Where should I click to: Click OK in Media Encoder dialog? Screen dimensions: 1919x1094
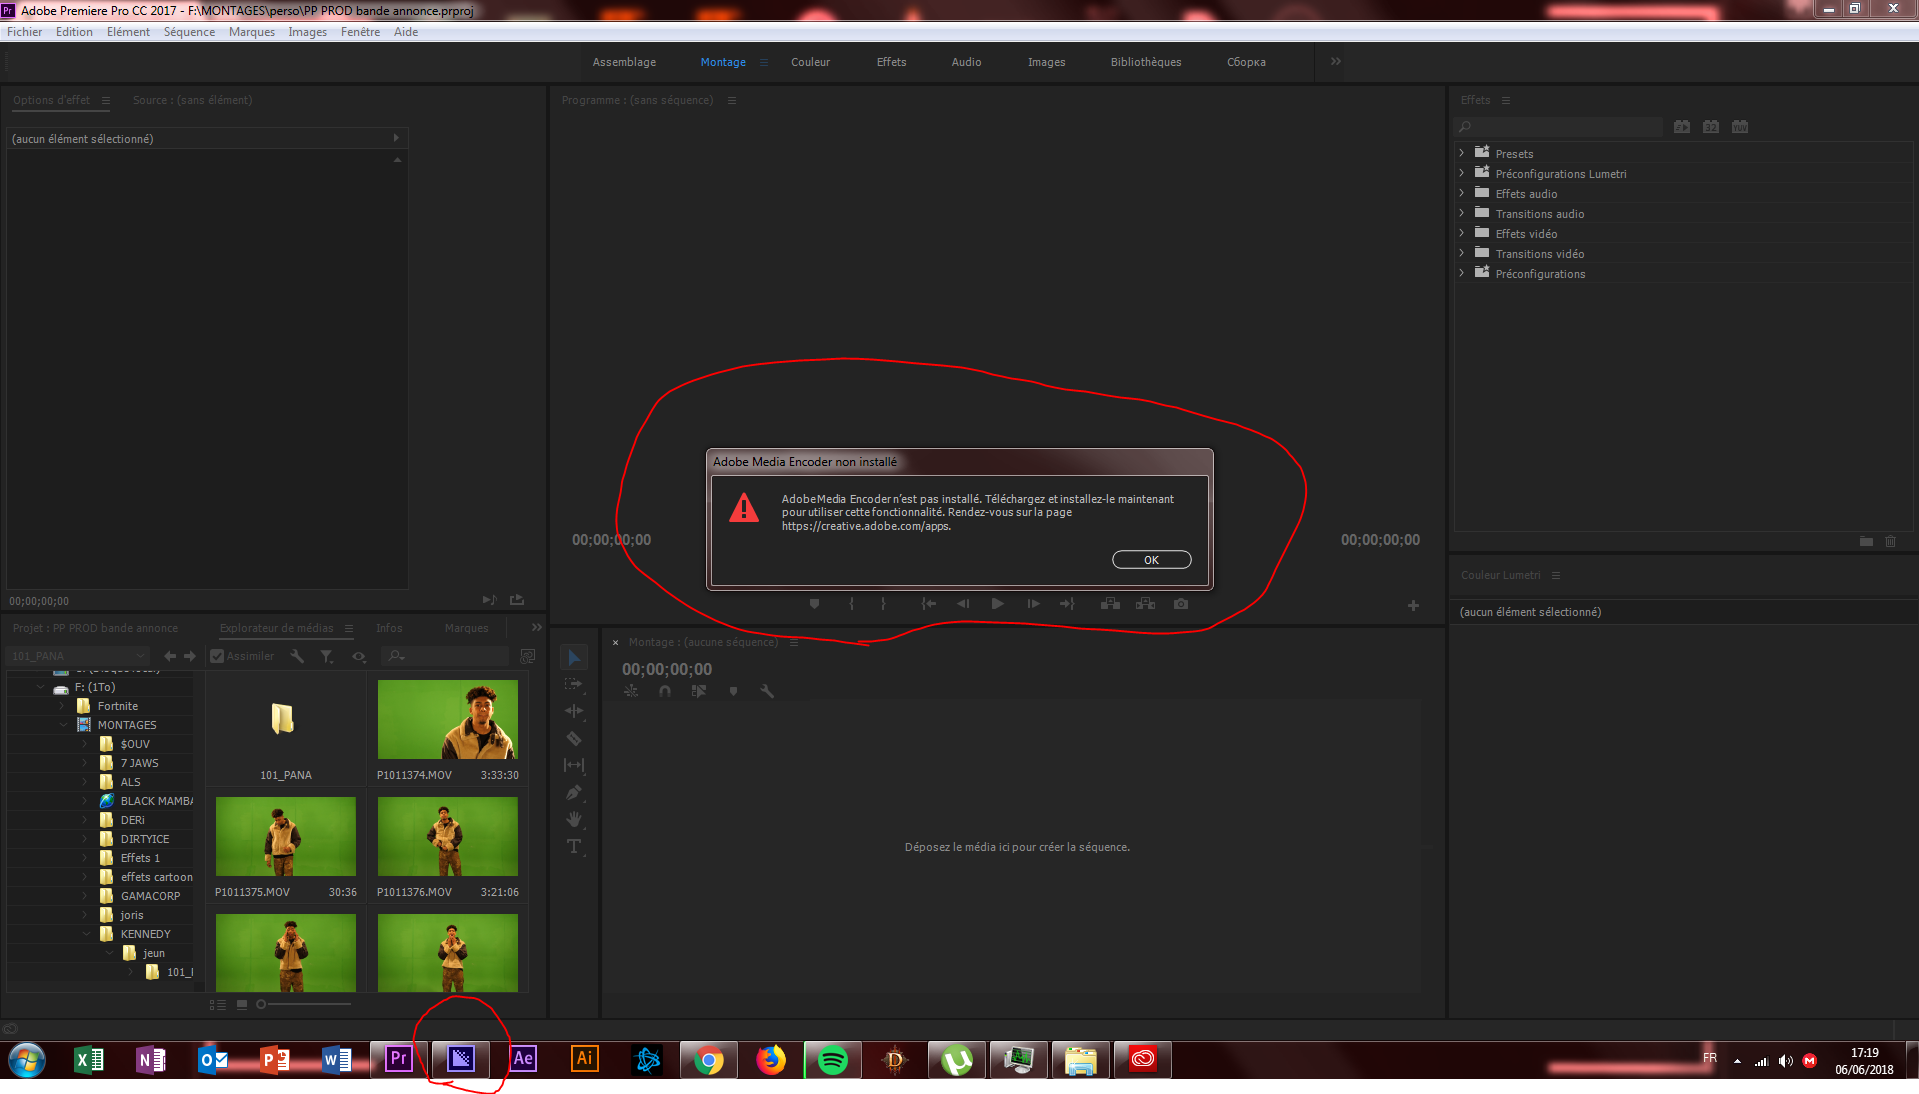[x=1151, y=560]
